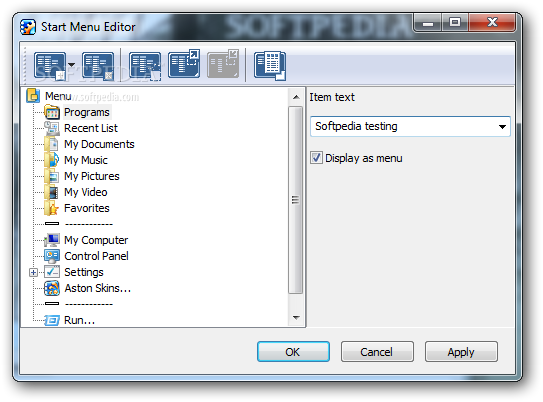Click the My Documents folder icon
Viewport: 543px width, 402px height.
pyautogui.click(x=52, y=144)
